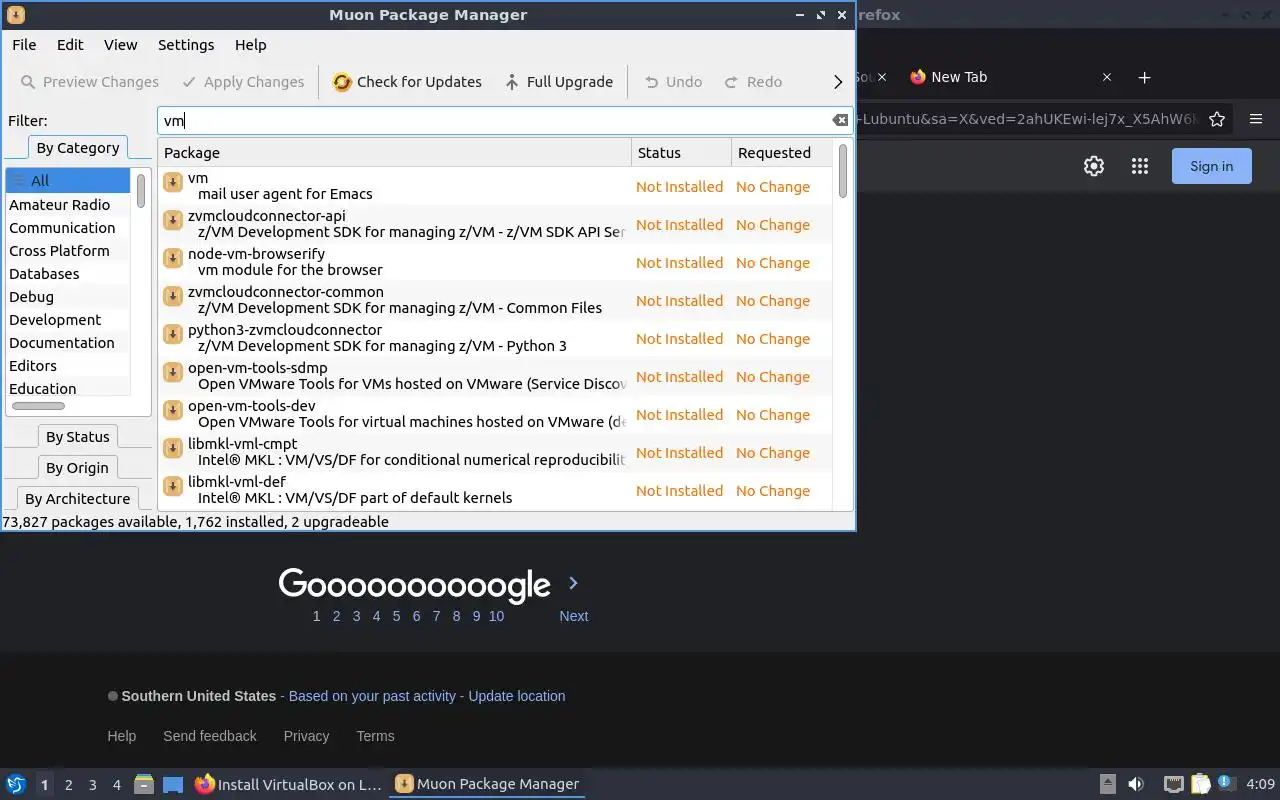The height and width of the screenshot is (800, 1280).
Task: Click the Check for Updates refresh icon
Action: tap(342, 82)
